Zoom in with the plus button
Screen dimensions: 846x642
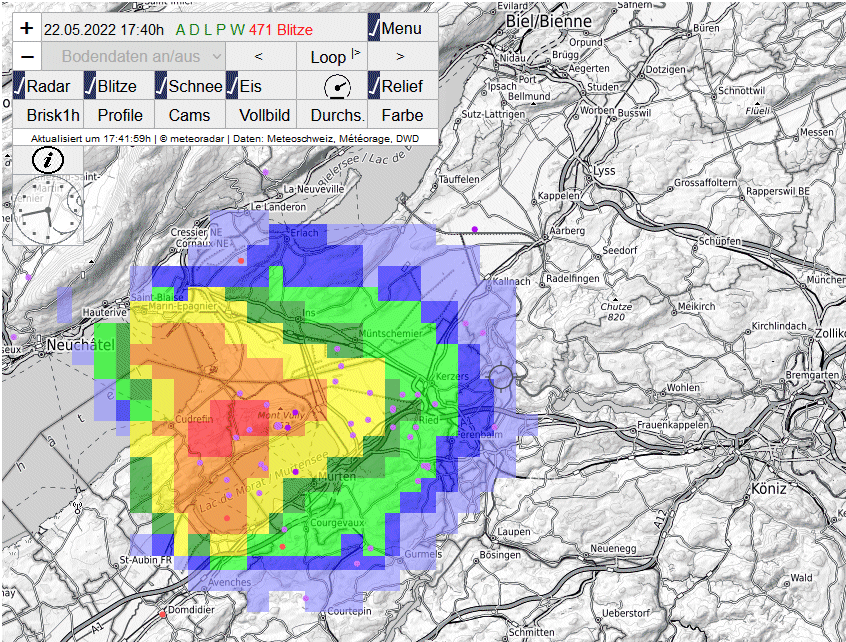26,28
